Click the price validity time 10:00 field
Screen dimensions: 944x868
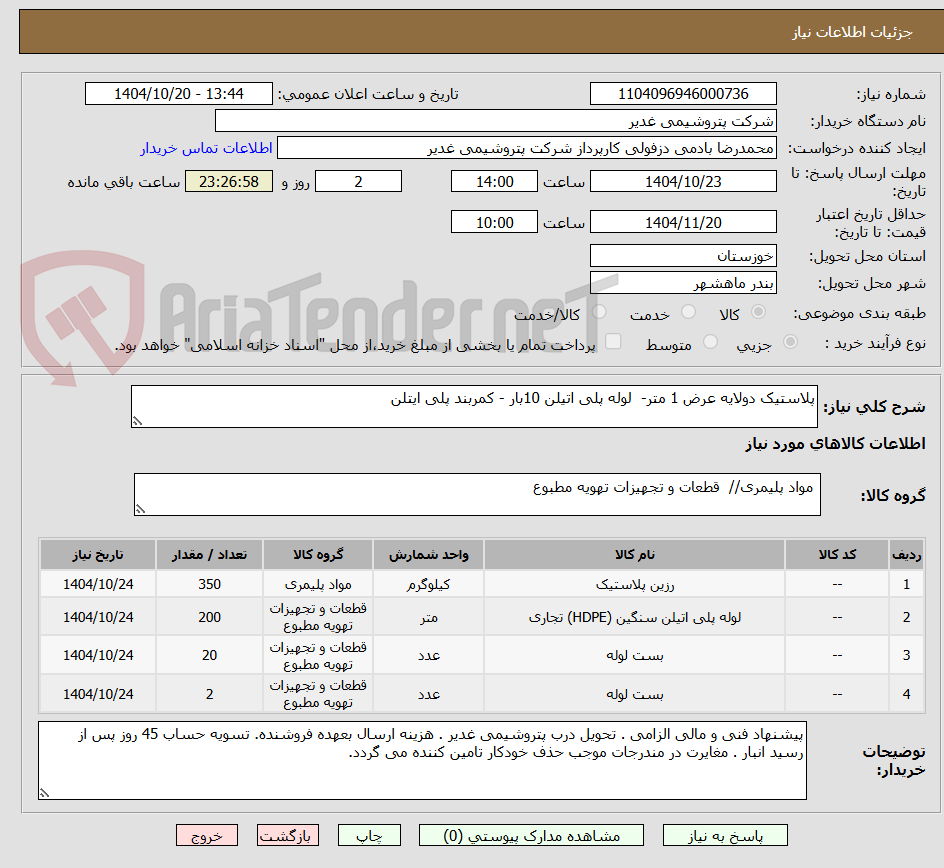(494, 222)
